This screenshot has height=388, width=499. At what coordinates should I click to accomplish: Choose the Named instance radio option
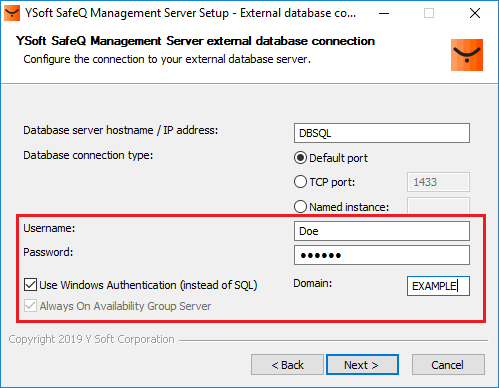[300, 207]
